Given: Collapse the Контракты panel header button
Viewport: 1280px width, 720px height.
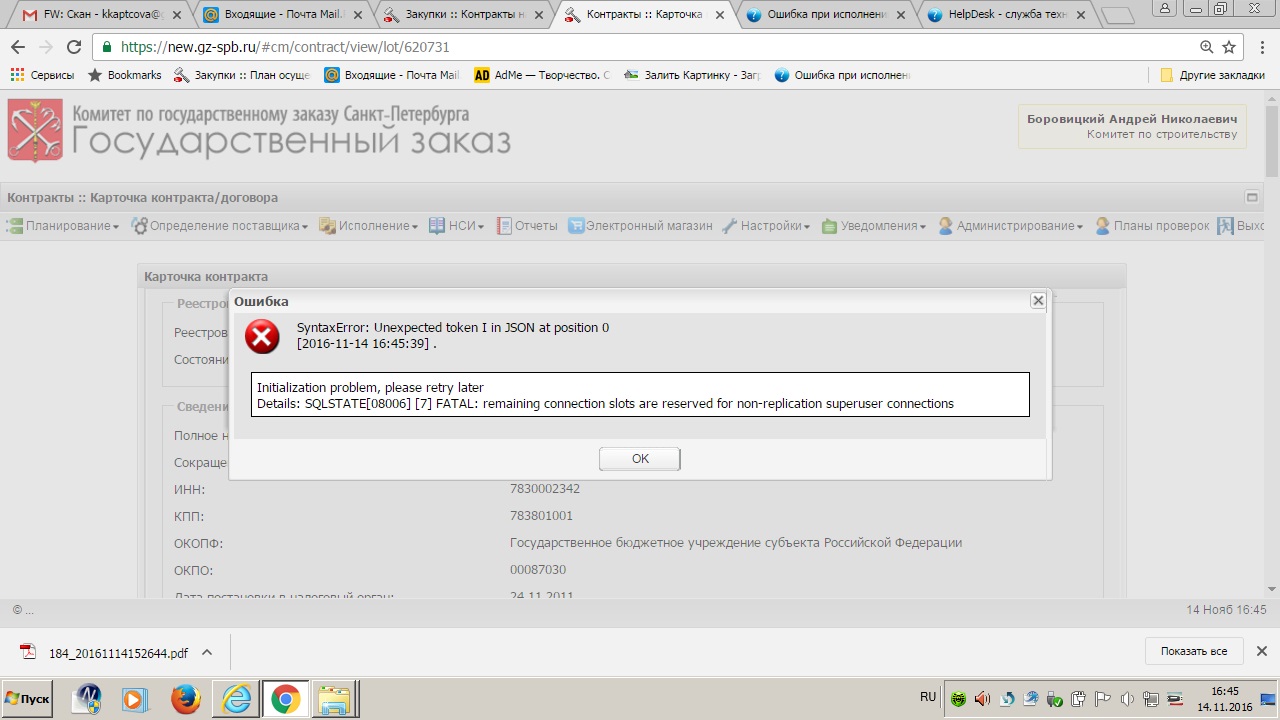Looking at the screenshot, I should [1251, 197].
